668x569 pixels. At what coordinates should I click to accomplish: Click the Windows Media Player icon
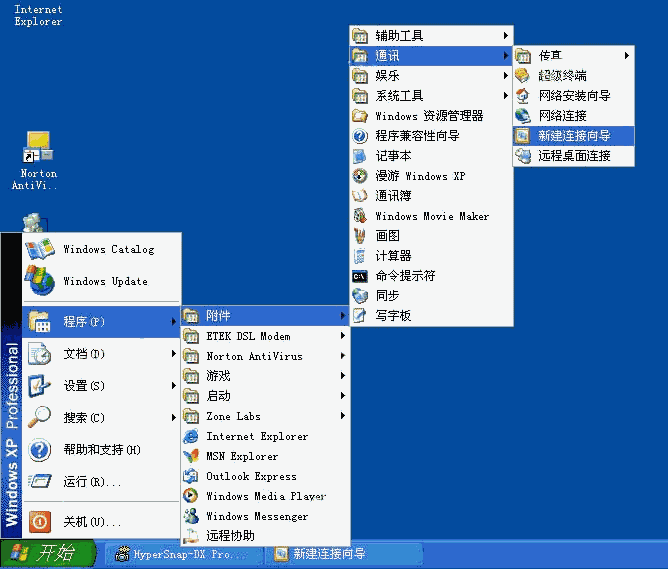[x=191, y=496]
